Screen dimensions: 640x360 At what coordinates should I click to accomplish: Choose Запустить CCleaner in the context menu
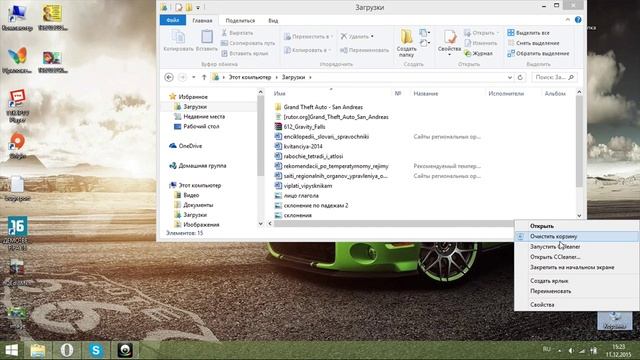555,247
